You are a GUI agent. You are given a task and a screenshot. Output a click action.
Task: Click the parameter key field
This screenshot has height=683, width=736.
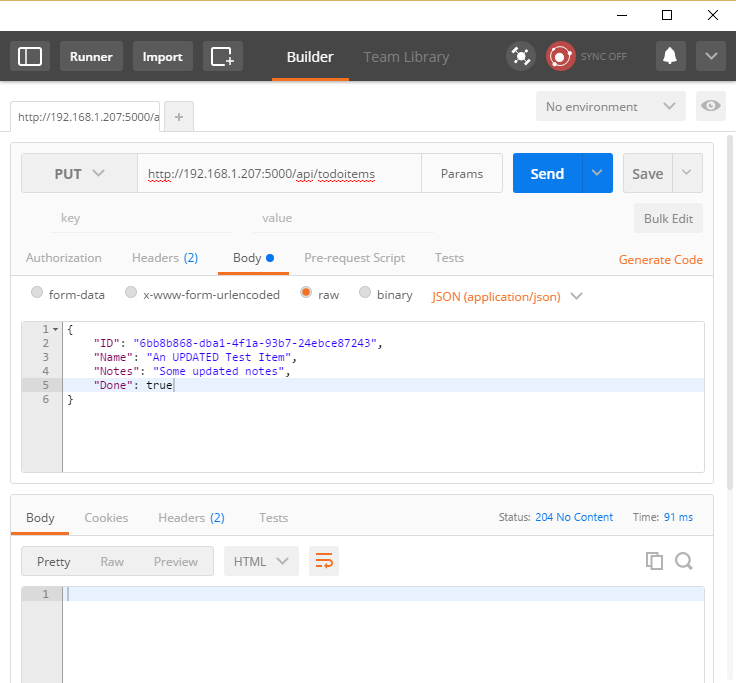pyautogui.click(x=141, y=218)
